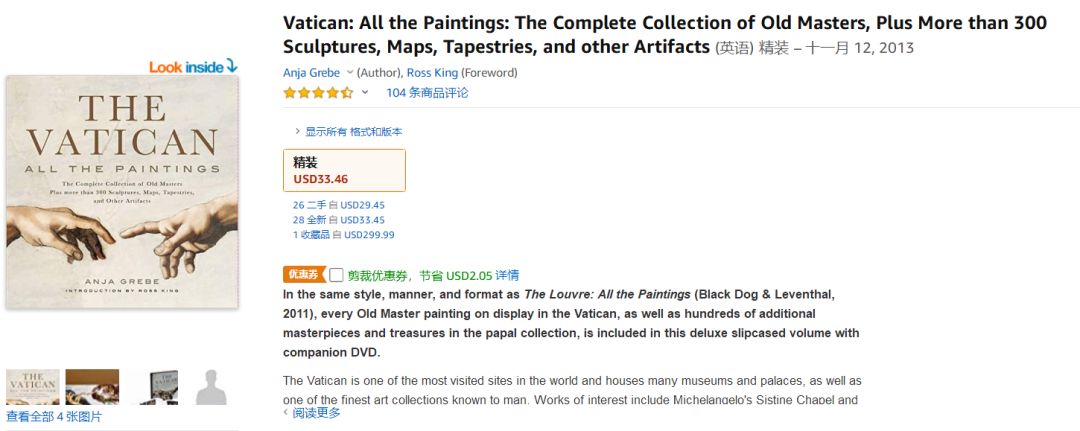Screen dimensions: 1080x431
Task: Check the clip coupon checkbox
Action: click(x=336, y=275)
